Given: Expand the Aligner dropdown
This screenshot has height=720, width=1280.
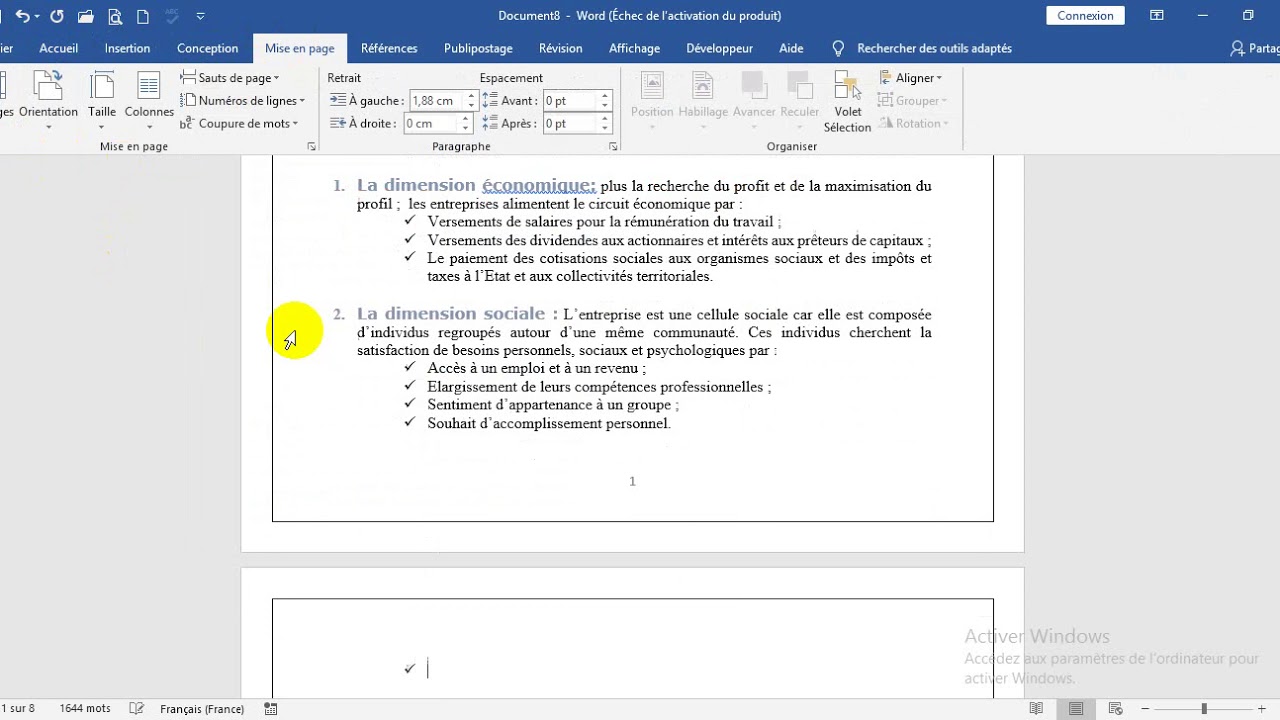Looking at the screenshot, I should [x=911, y=77].
